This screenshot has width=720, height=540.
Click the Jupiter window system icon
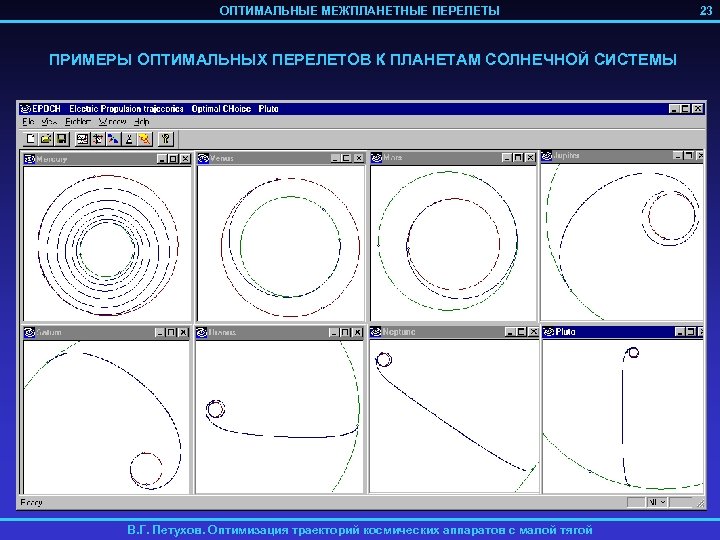pos(546,156)
